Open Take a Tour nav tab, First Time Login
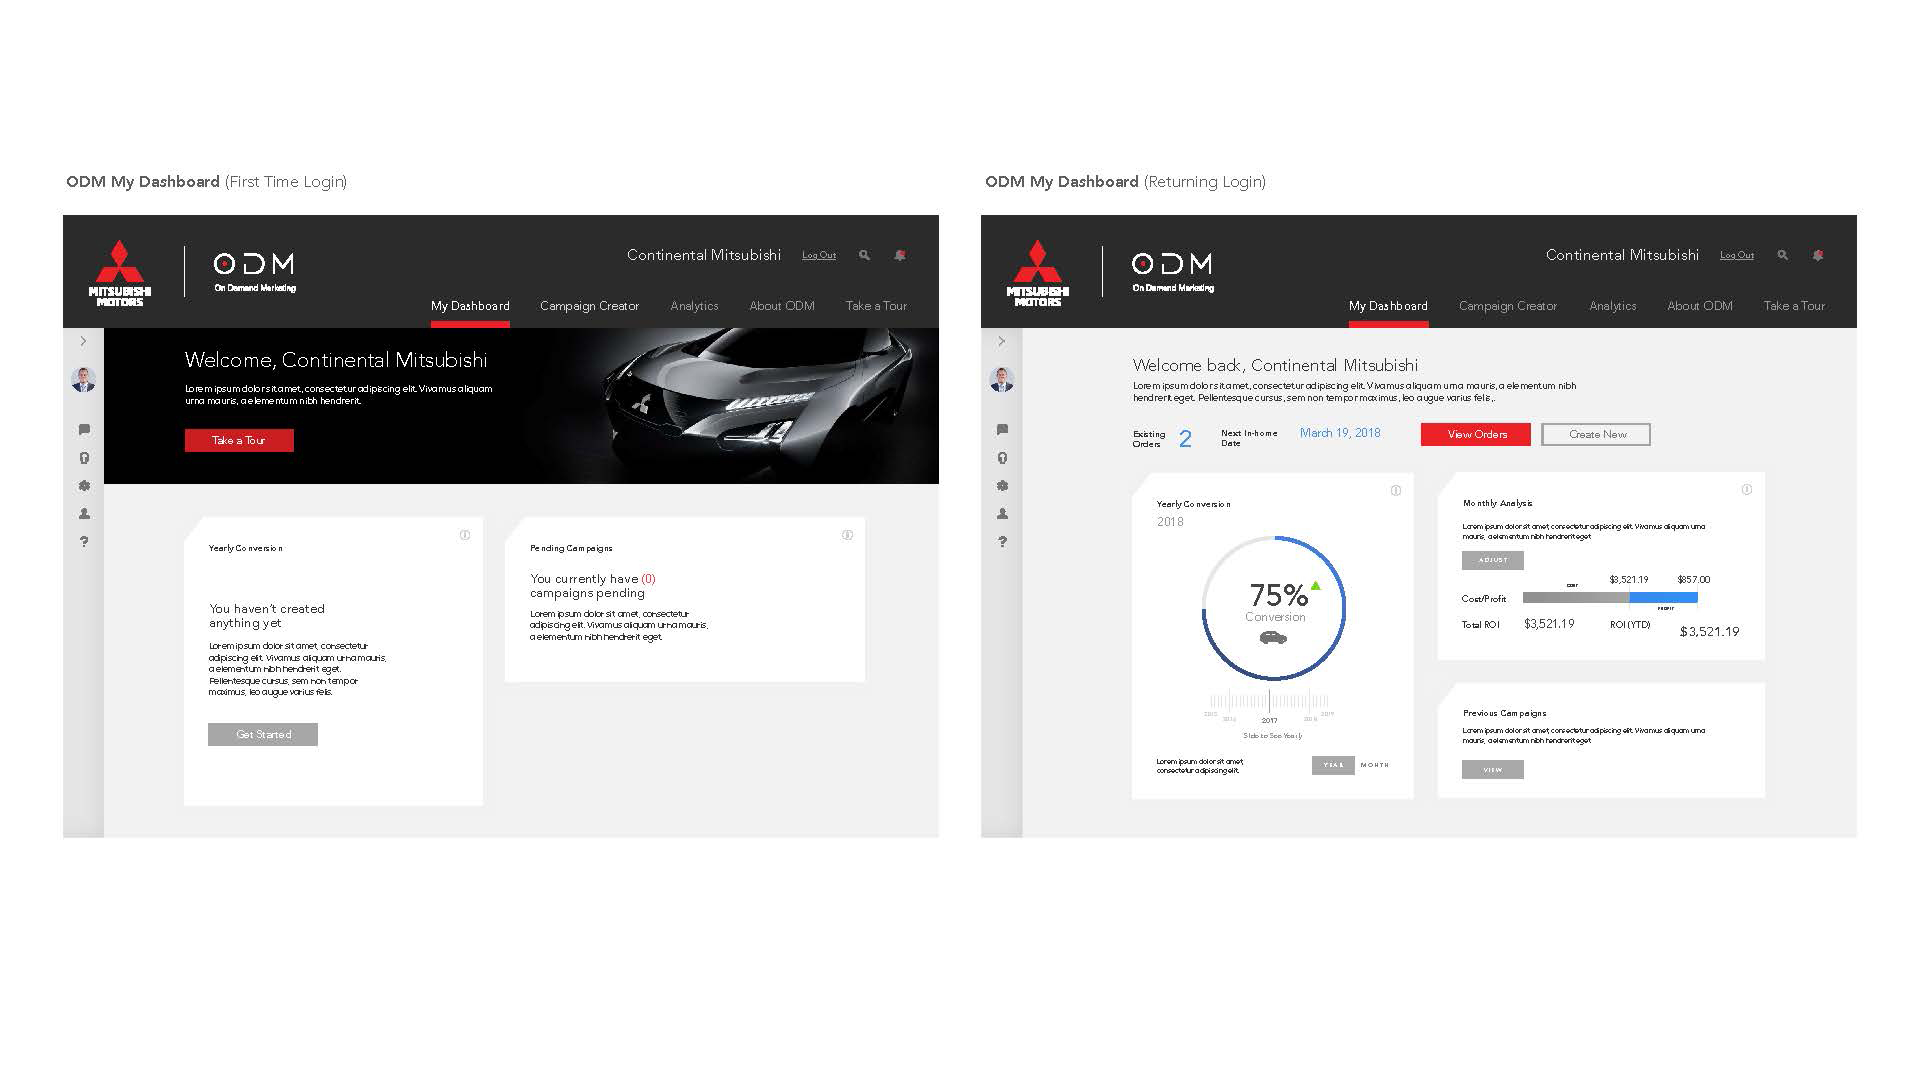Viewport: 1920px width, 1080px height. pyautogui.click(x=876, y=306)
